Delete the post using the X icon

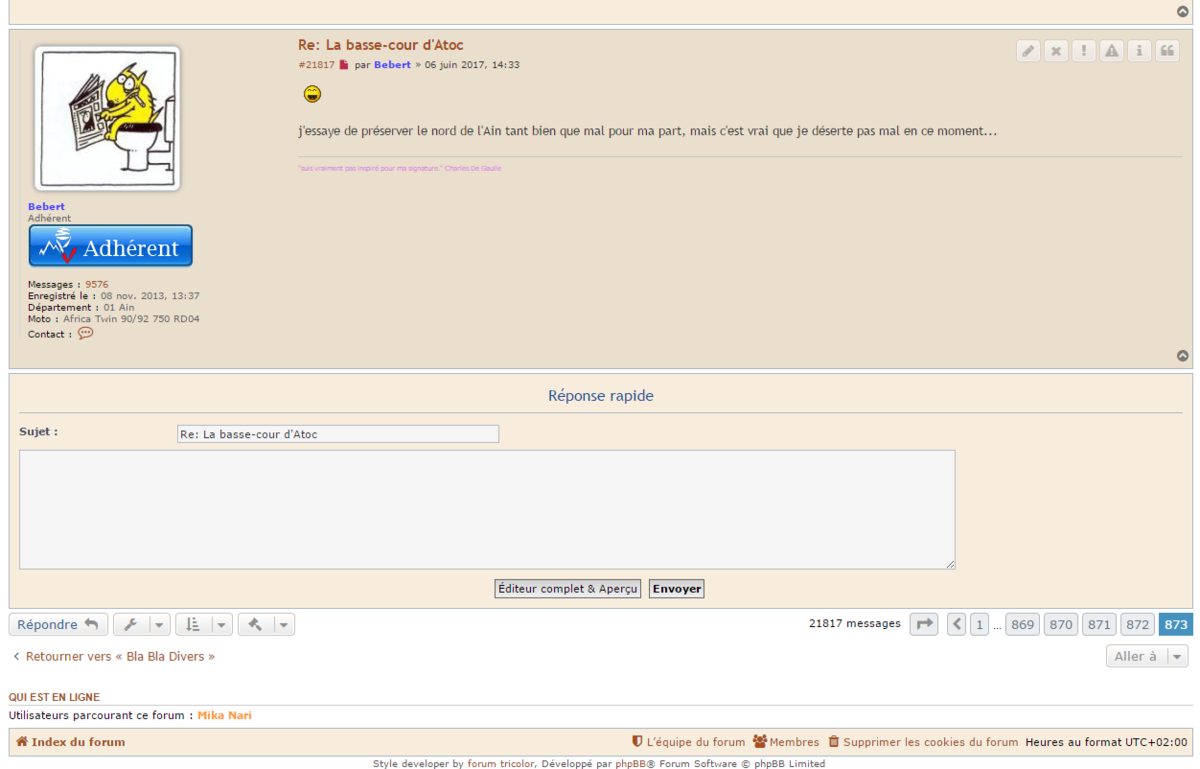(1056, 50)
